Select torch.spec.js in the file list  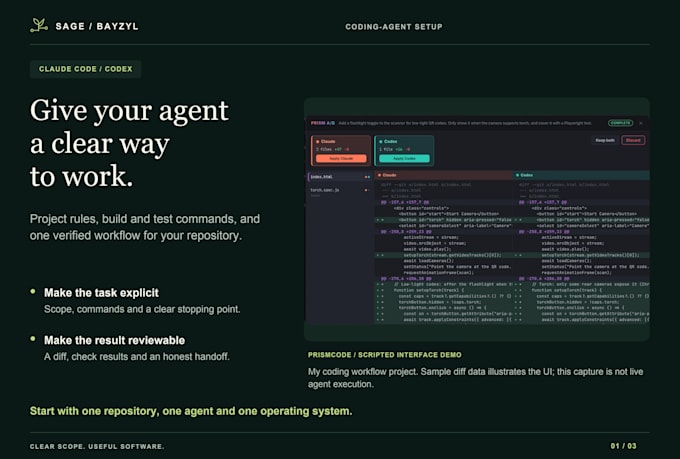[x=340, y=190]
